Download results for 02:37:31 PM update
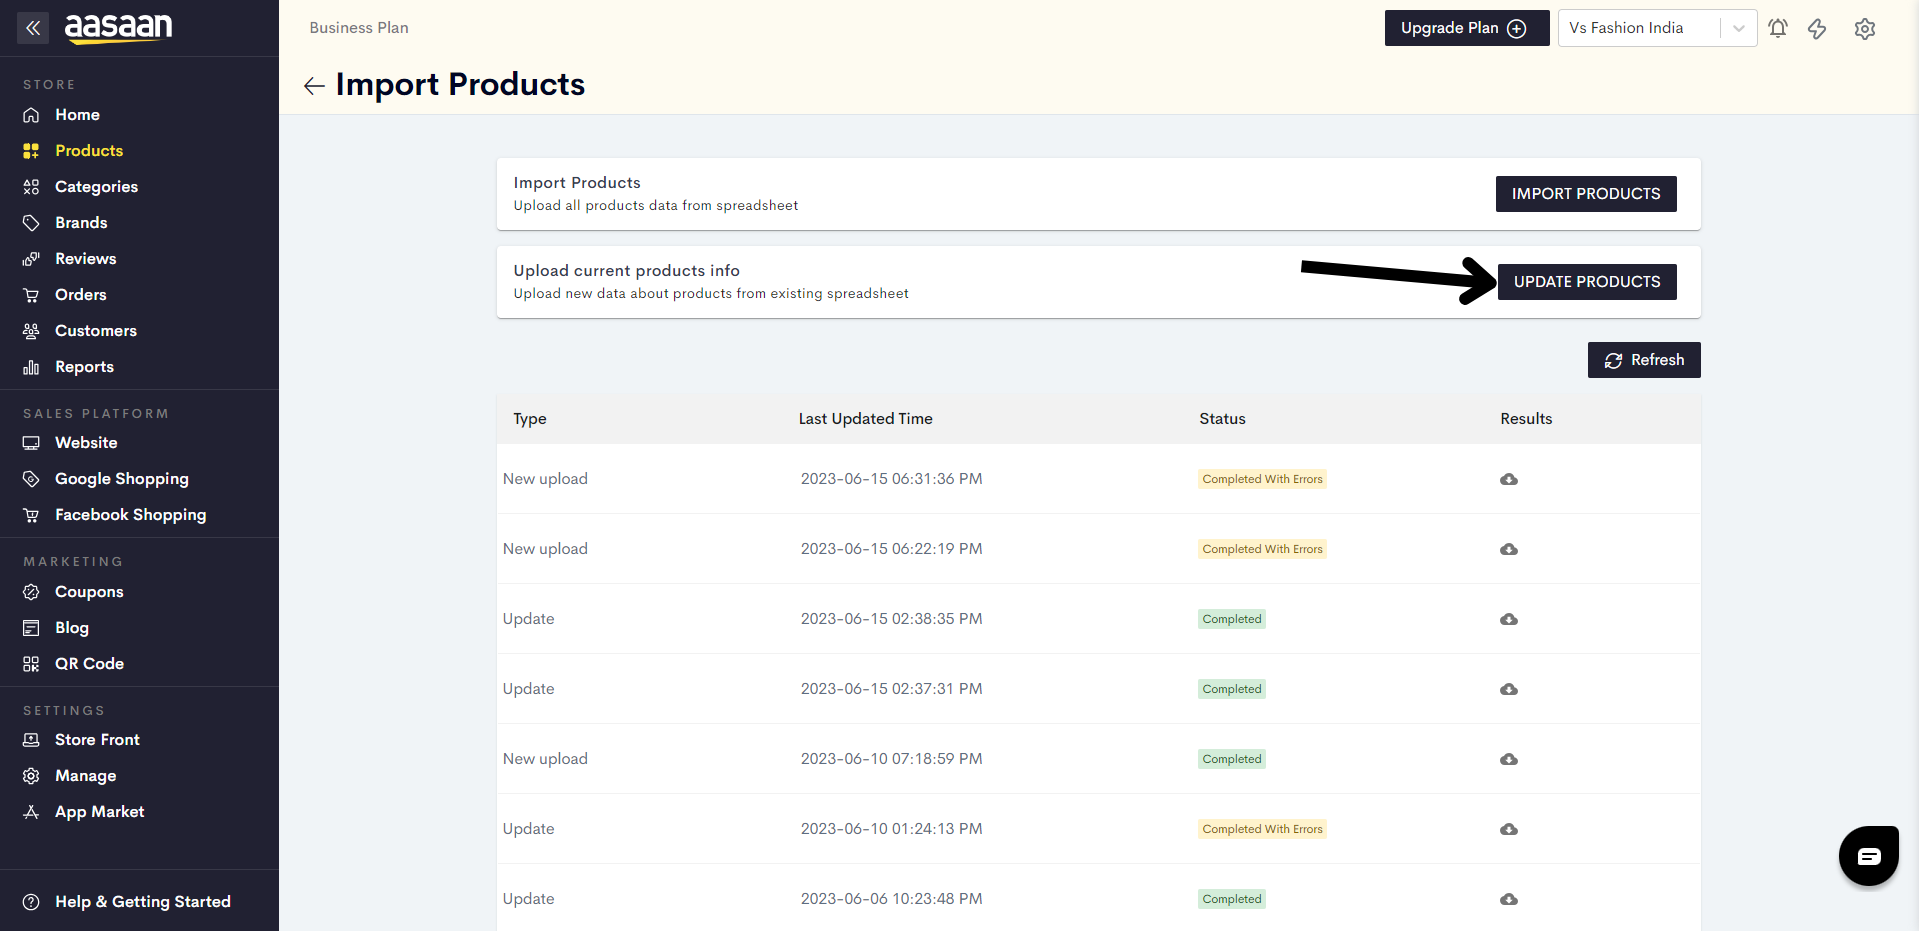 pos(1509,689)
